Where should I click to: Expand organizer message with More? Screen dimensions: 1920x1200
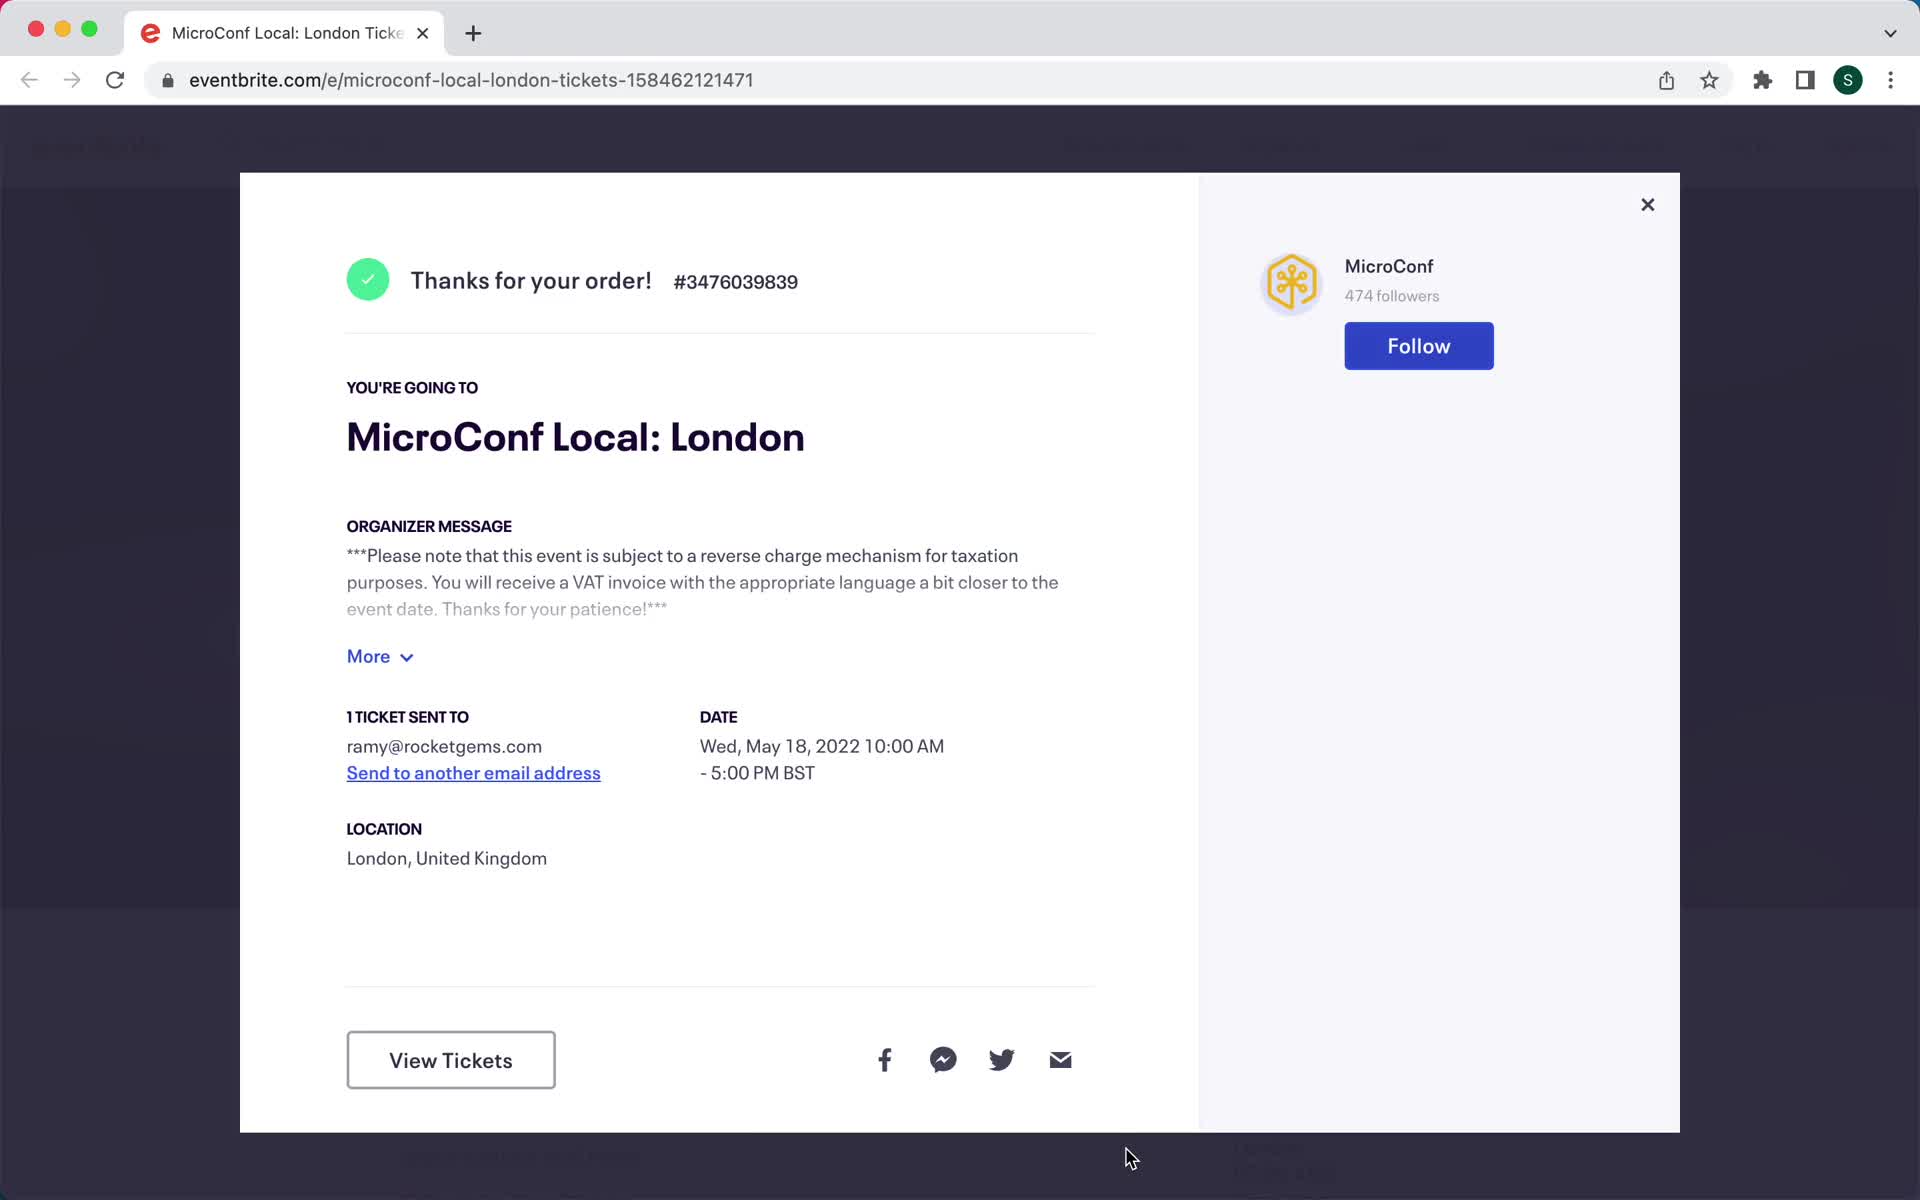tap(380, 657)
